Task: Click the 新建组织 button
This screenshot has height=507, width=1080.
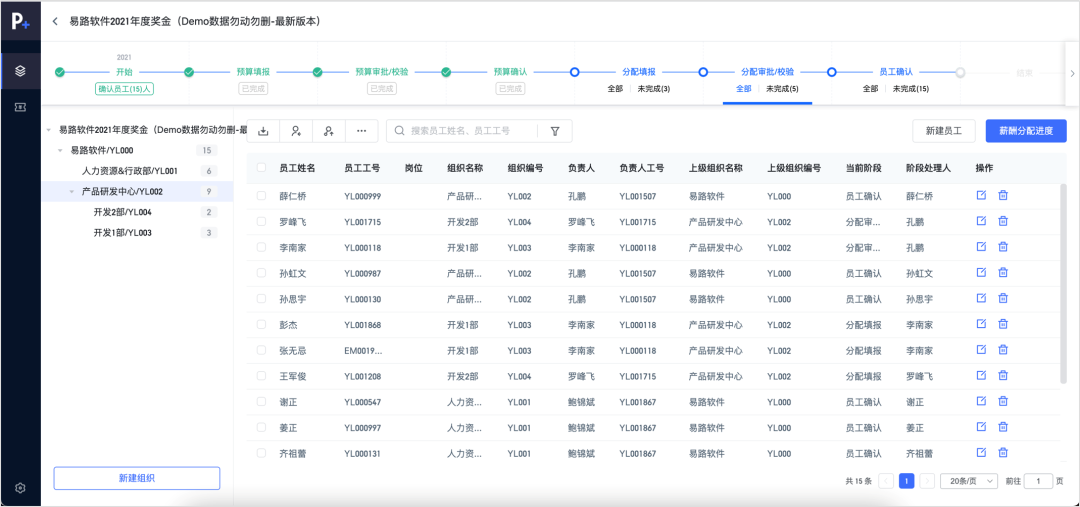Action: pyautogui.click(x=137, y=478)
